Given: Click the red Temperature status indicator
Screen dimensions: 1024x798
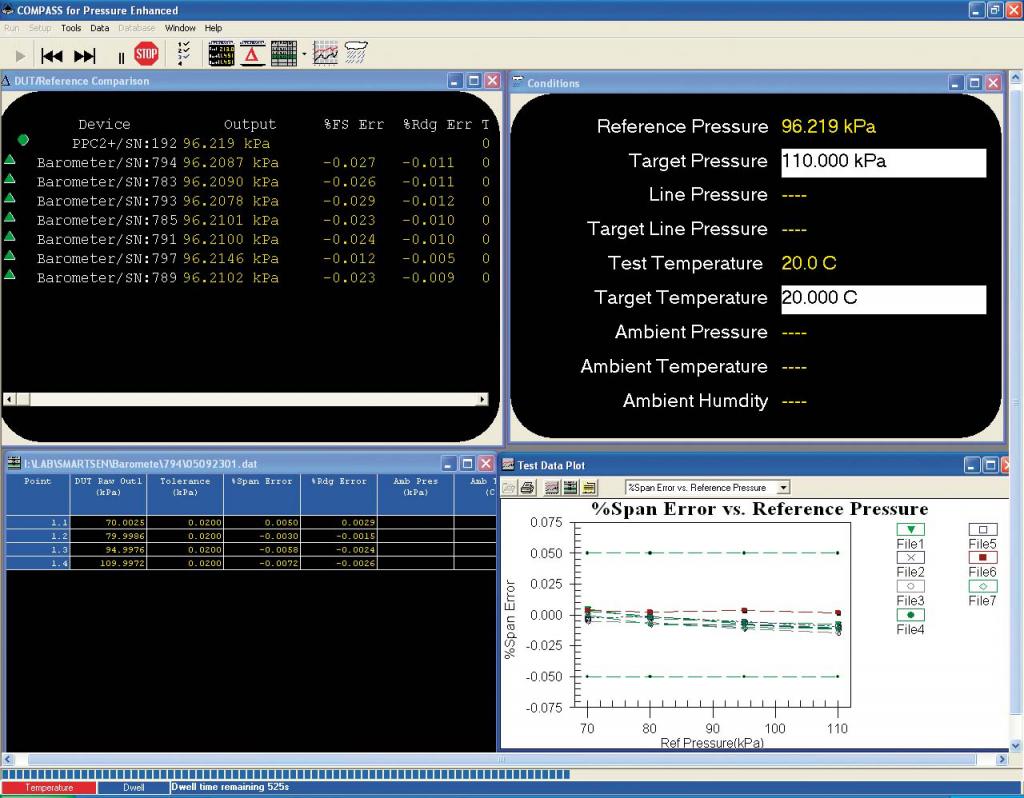Looking at the screenshot, I should point(49,788).
